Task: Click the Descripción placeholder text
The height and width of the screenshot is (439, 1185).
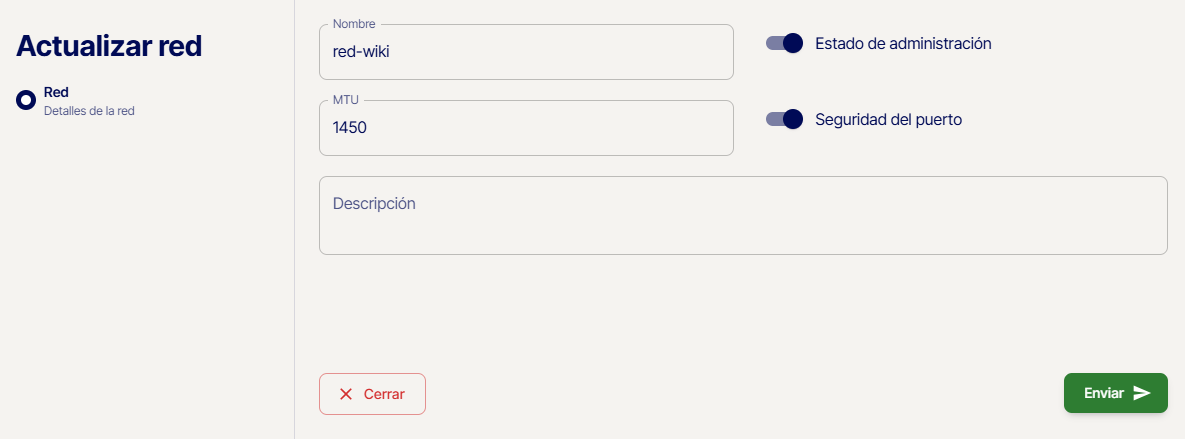Action: [374, 203]
